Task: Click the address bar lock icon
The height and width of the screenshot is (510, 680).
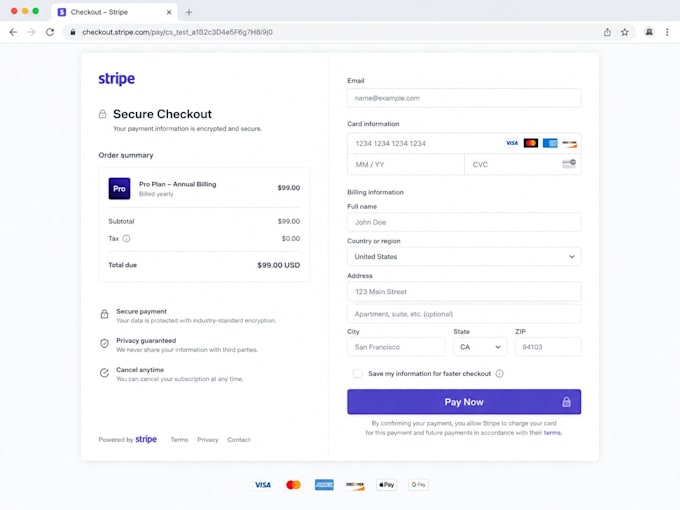Action: 73,32
